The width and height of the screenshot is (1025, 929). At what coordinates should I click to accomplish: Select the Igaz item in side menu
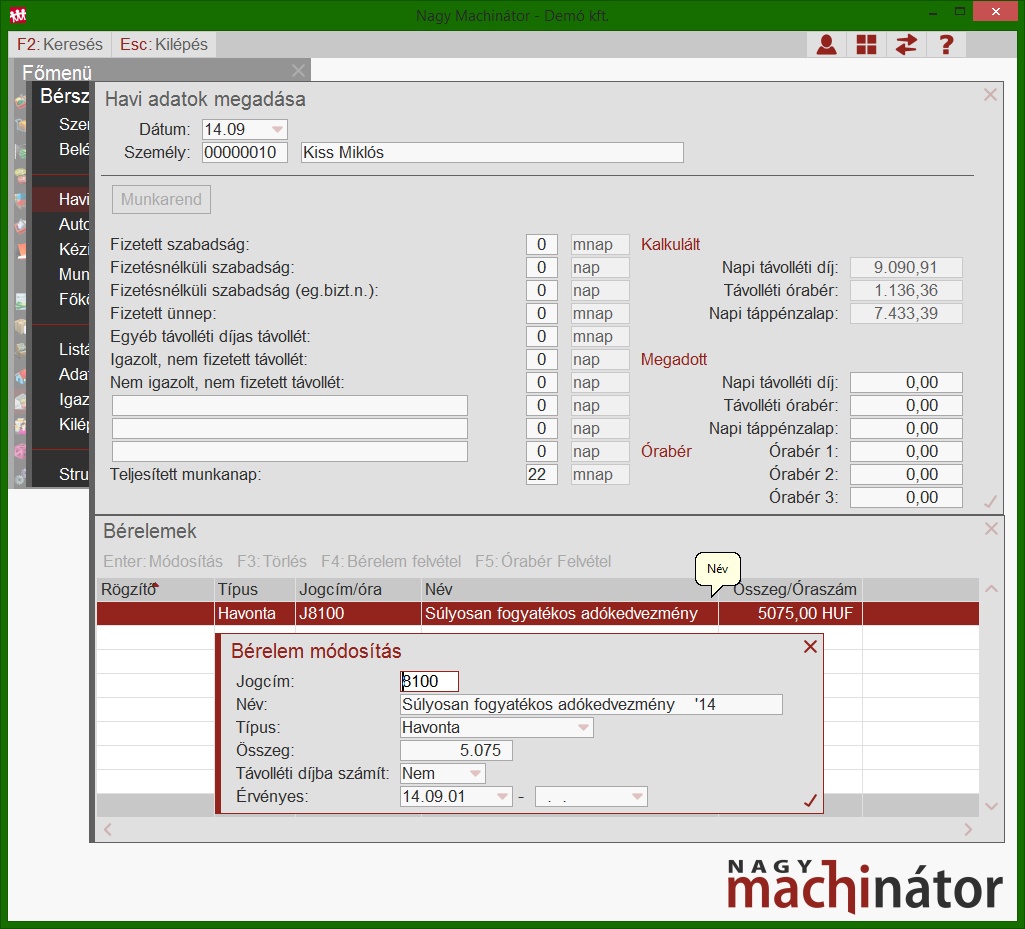click(61, 399)
